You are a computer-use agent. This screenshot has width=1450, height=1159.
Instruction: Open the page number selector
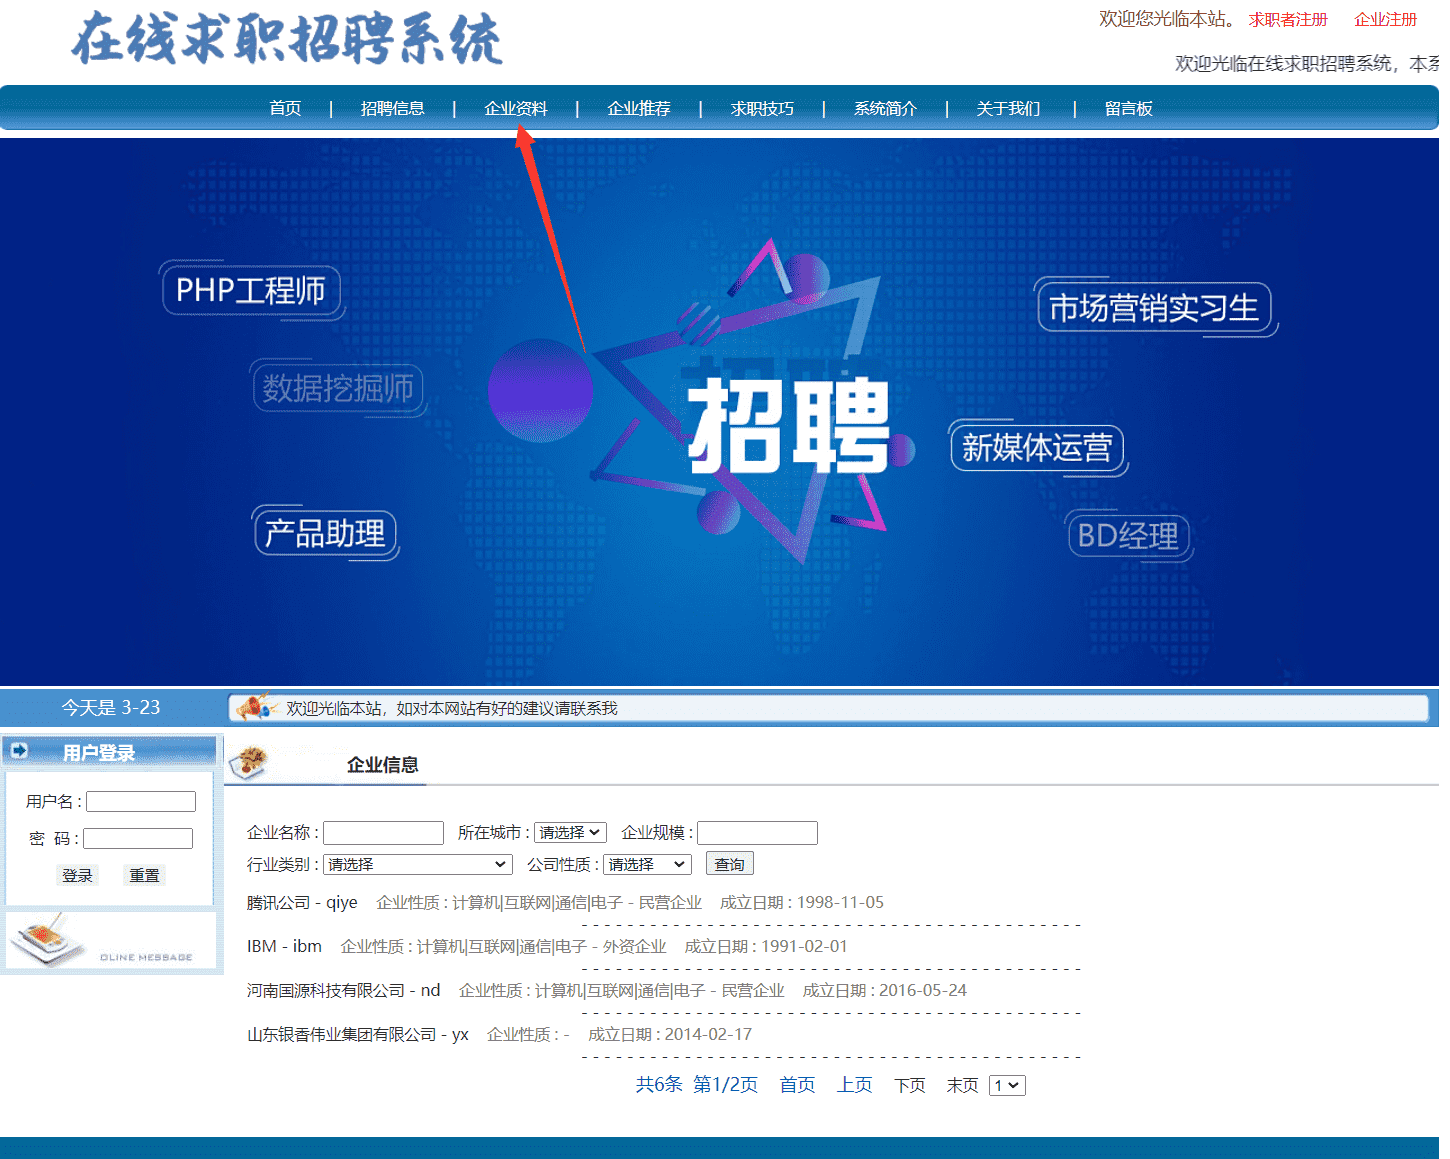[1006, 1085]
